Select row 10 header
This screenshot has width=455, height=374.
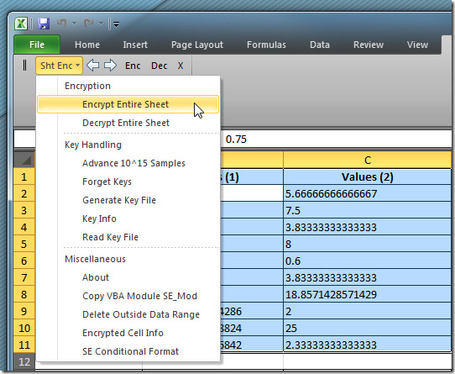click(x=24, y=328)
